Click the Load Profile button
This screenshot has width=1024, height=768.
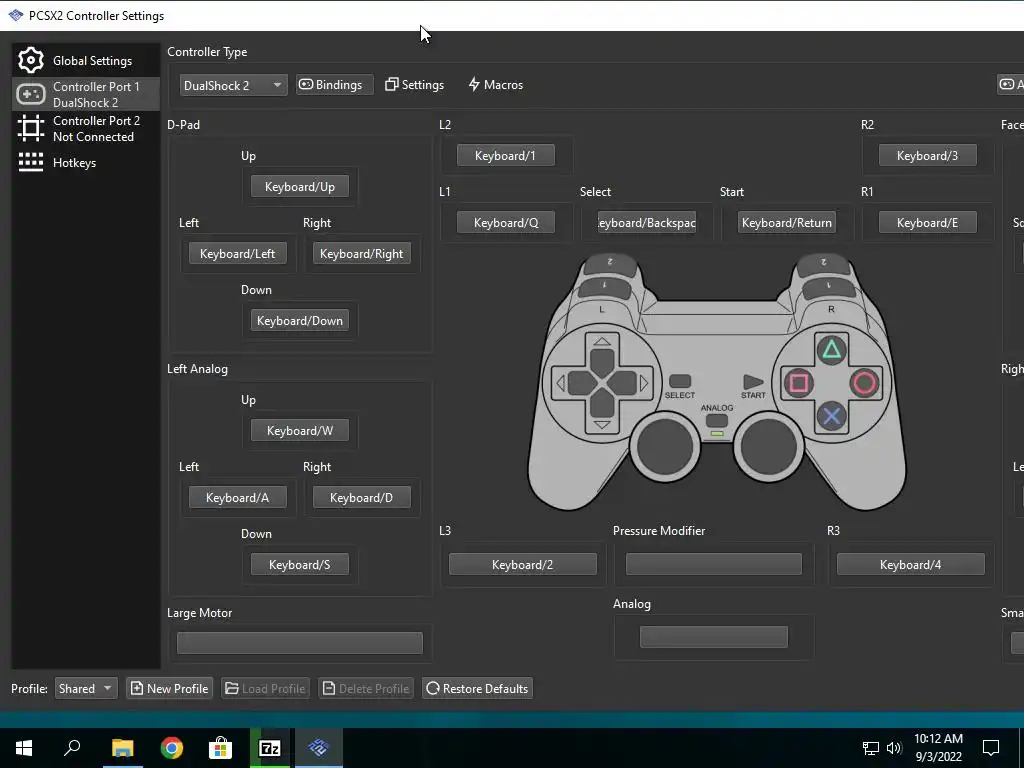click(x=265, y=688)
